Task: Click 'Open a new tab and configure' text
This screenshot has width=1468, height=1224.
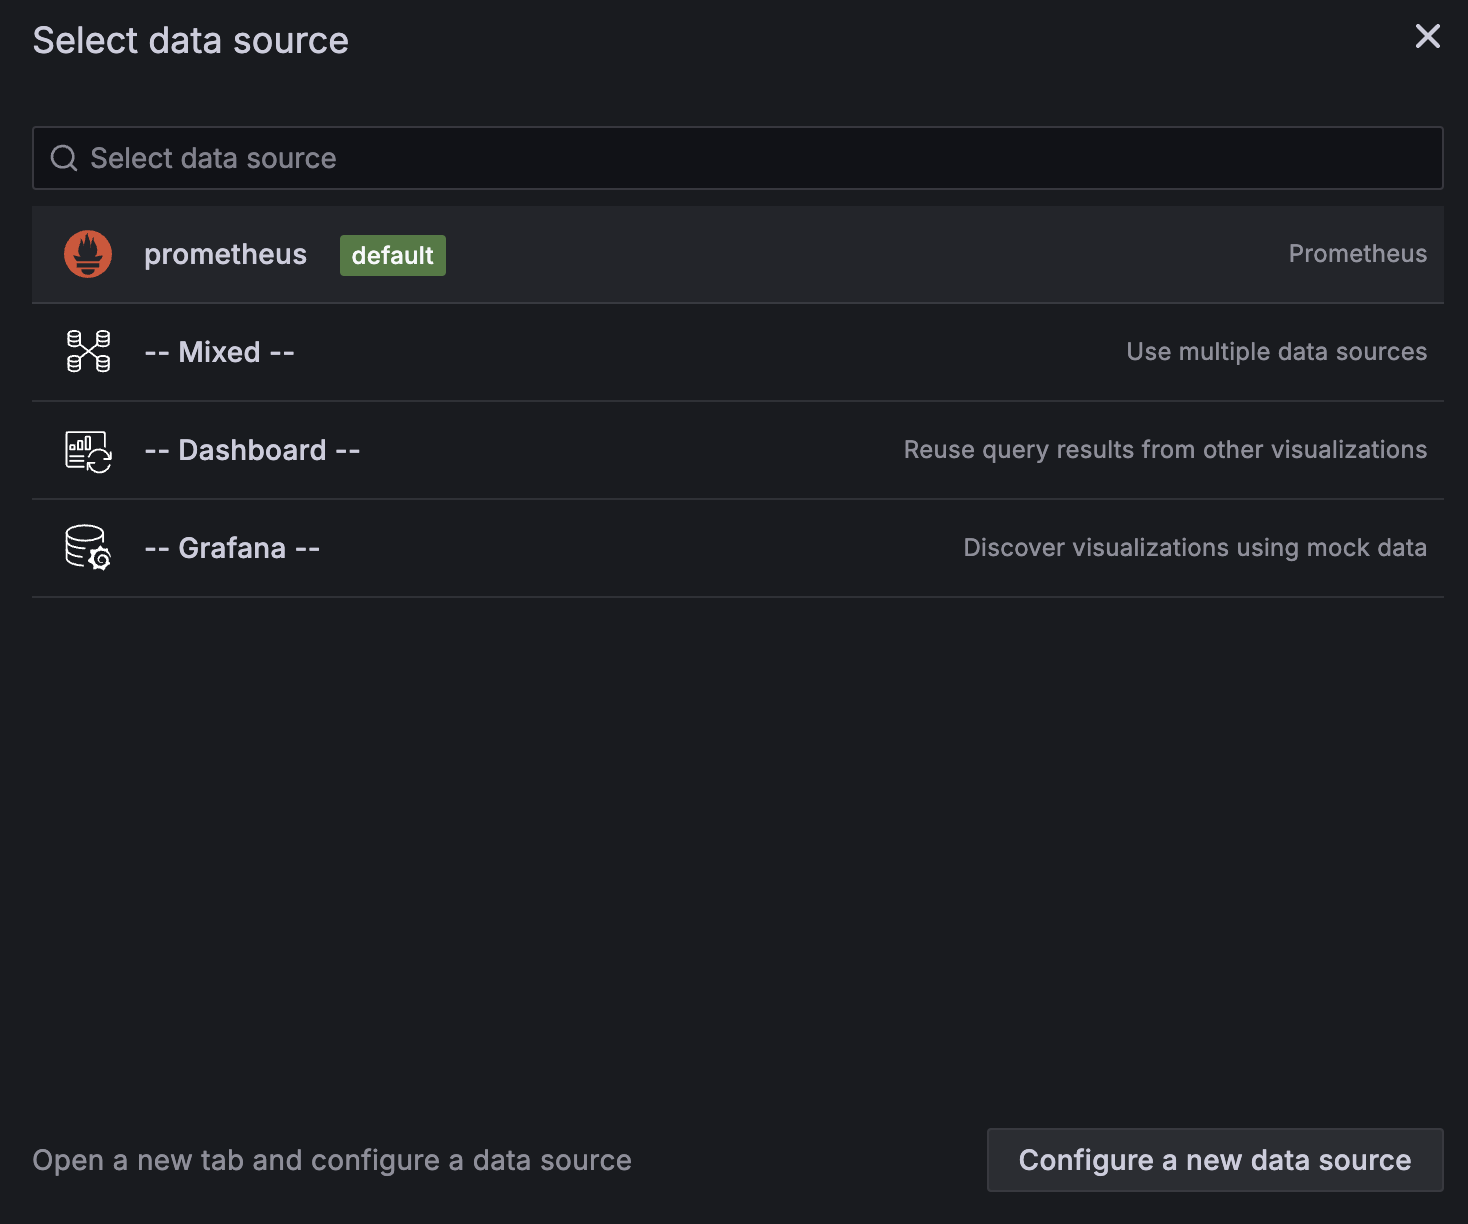Action: (332, 1160)
